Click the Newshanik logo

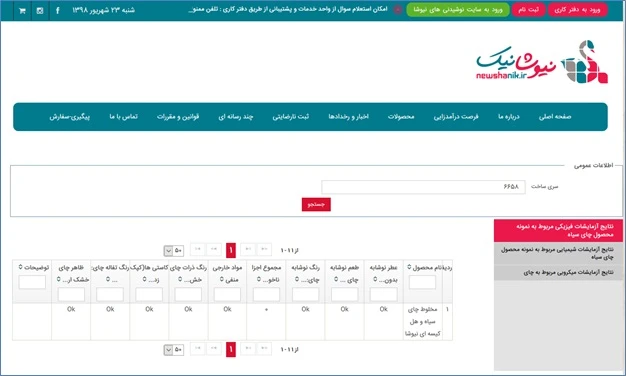(x=542, y=62)
